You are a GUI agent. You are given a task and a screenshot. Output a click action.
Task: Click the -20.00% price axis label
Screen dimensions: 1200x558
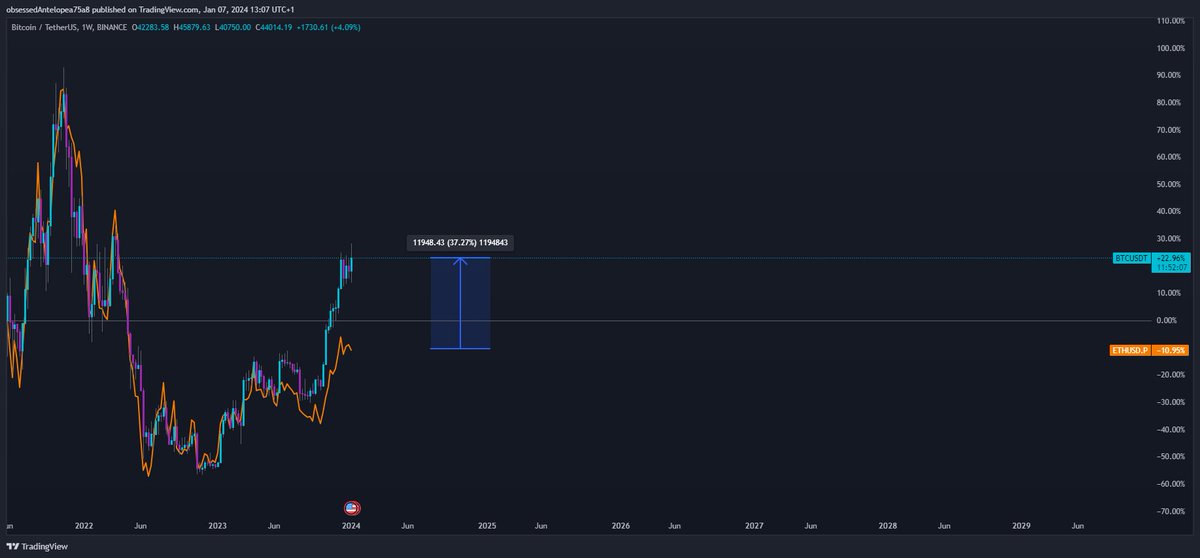(1172, 375)
